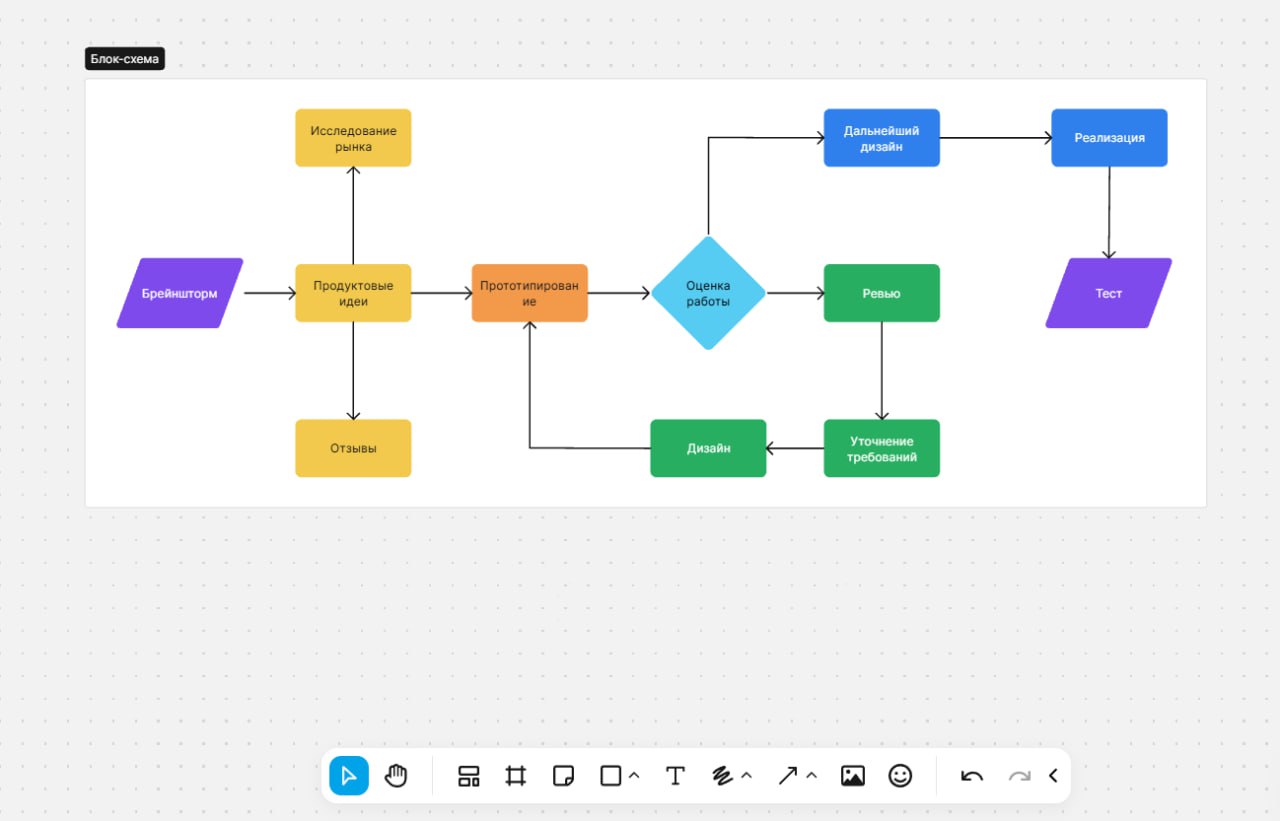The width and height of the screenshot is (1280, 821).
Task: Expand the shape options chevron
Action: pos(634,777)
